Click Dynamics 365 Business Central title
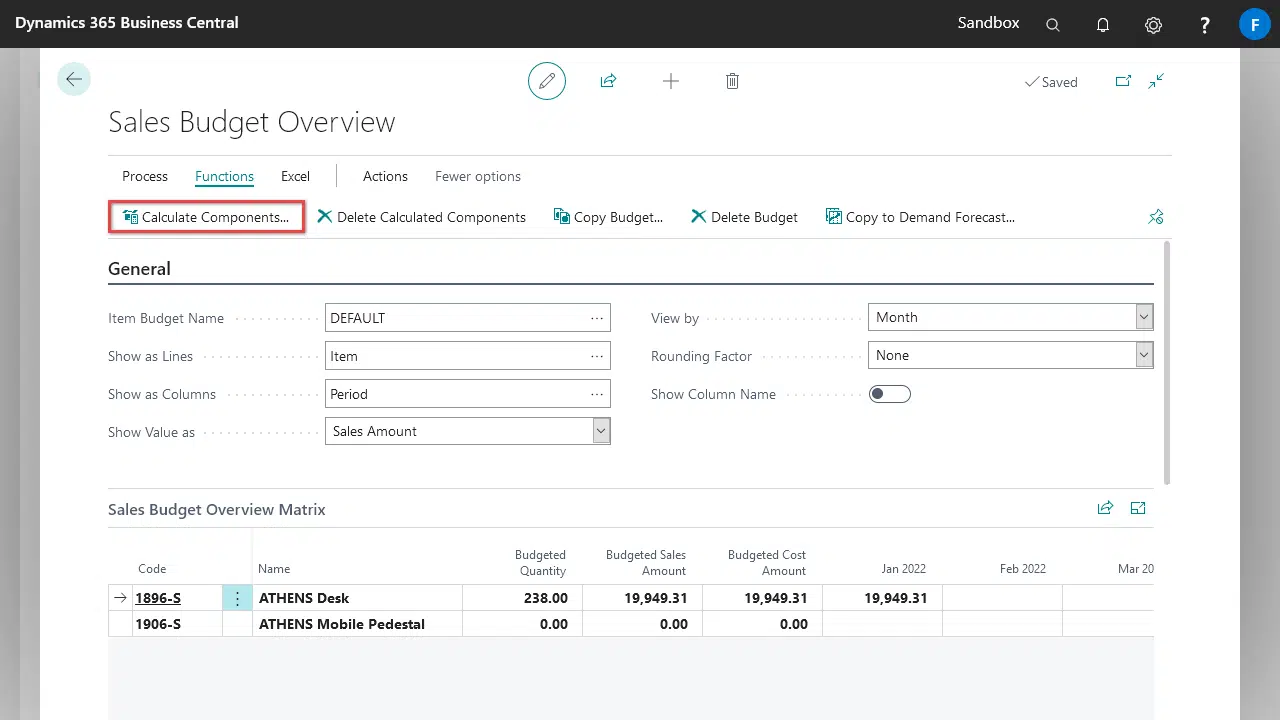This screenshot has width=1280, height=720. point(127,22)
